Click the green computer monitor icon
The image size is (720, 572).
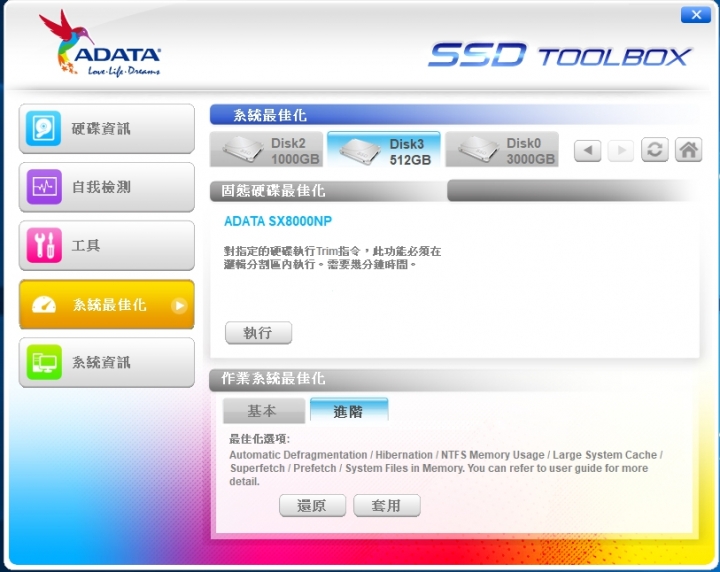(44, 362)
